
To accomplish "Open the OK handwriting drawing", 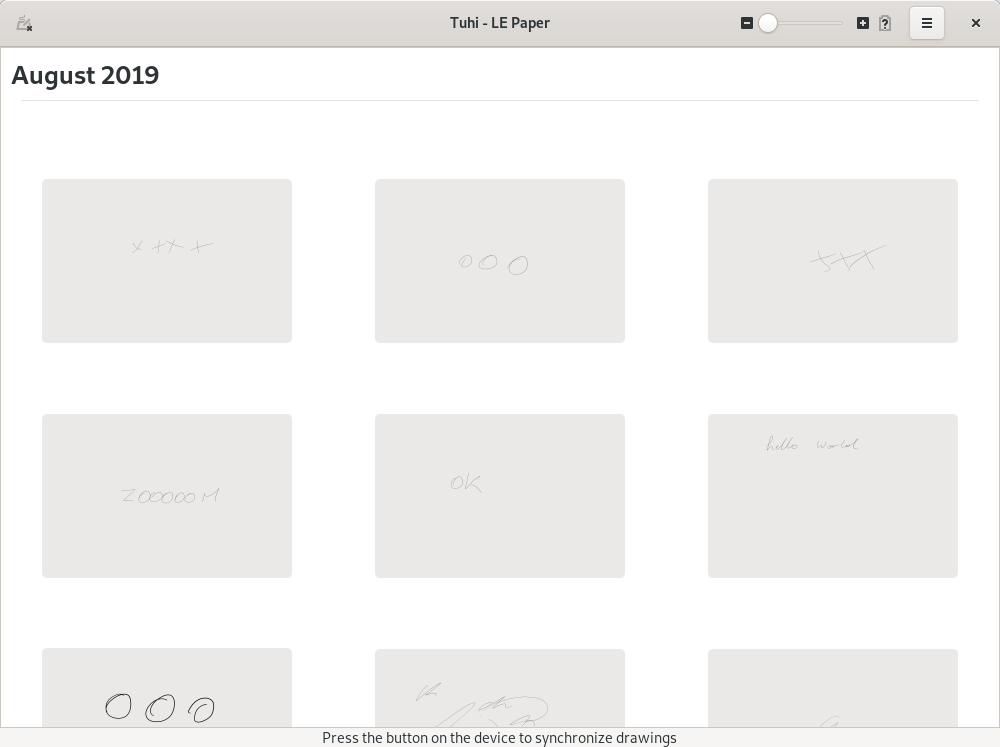I will (500, 496).
